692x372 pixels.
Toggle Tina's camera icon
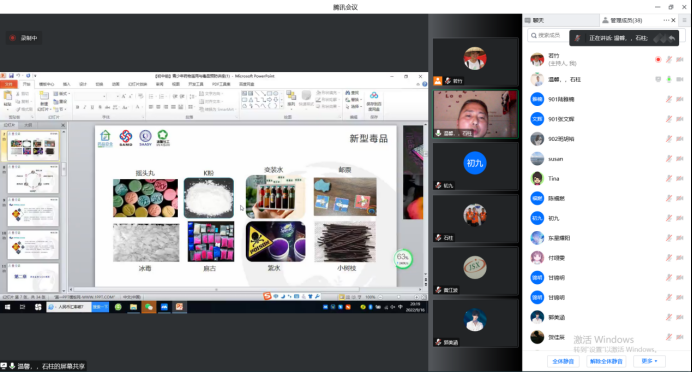click(x=680, y=179)
